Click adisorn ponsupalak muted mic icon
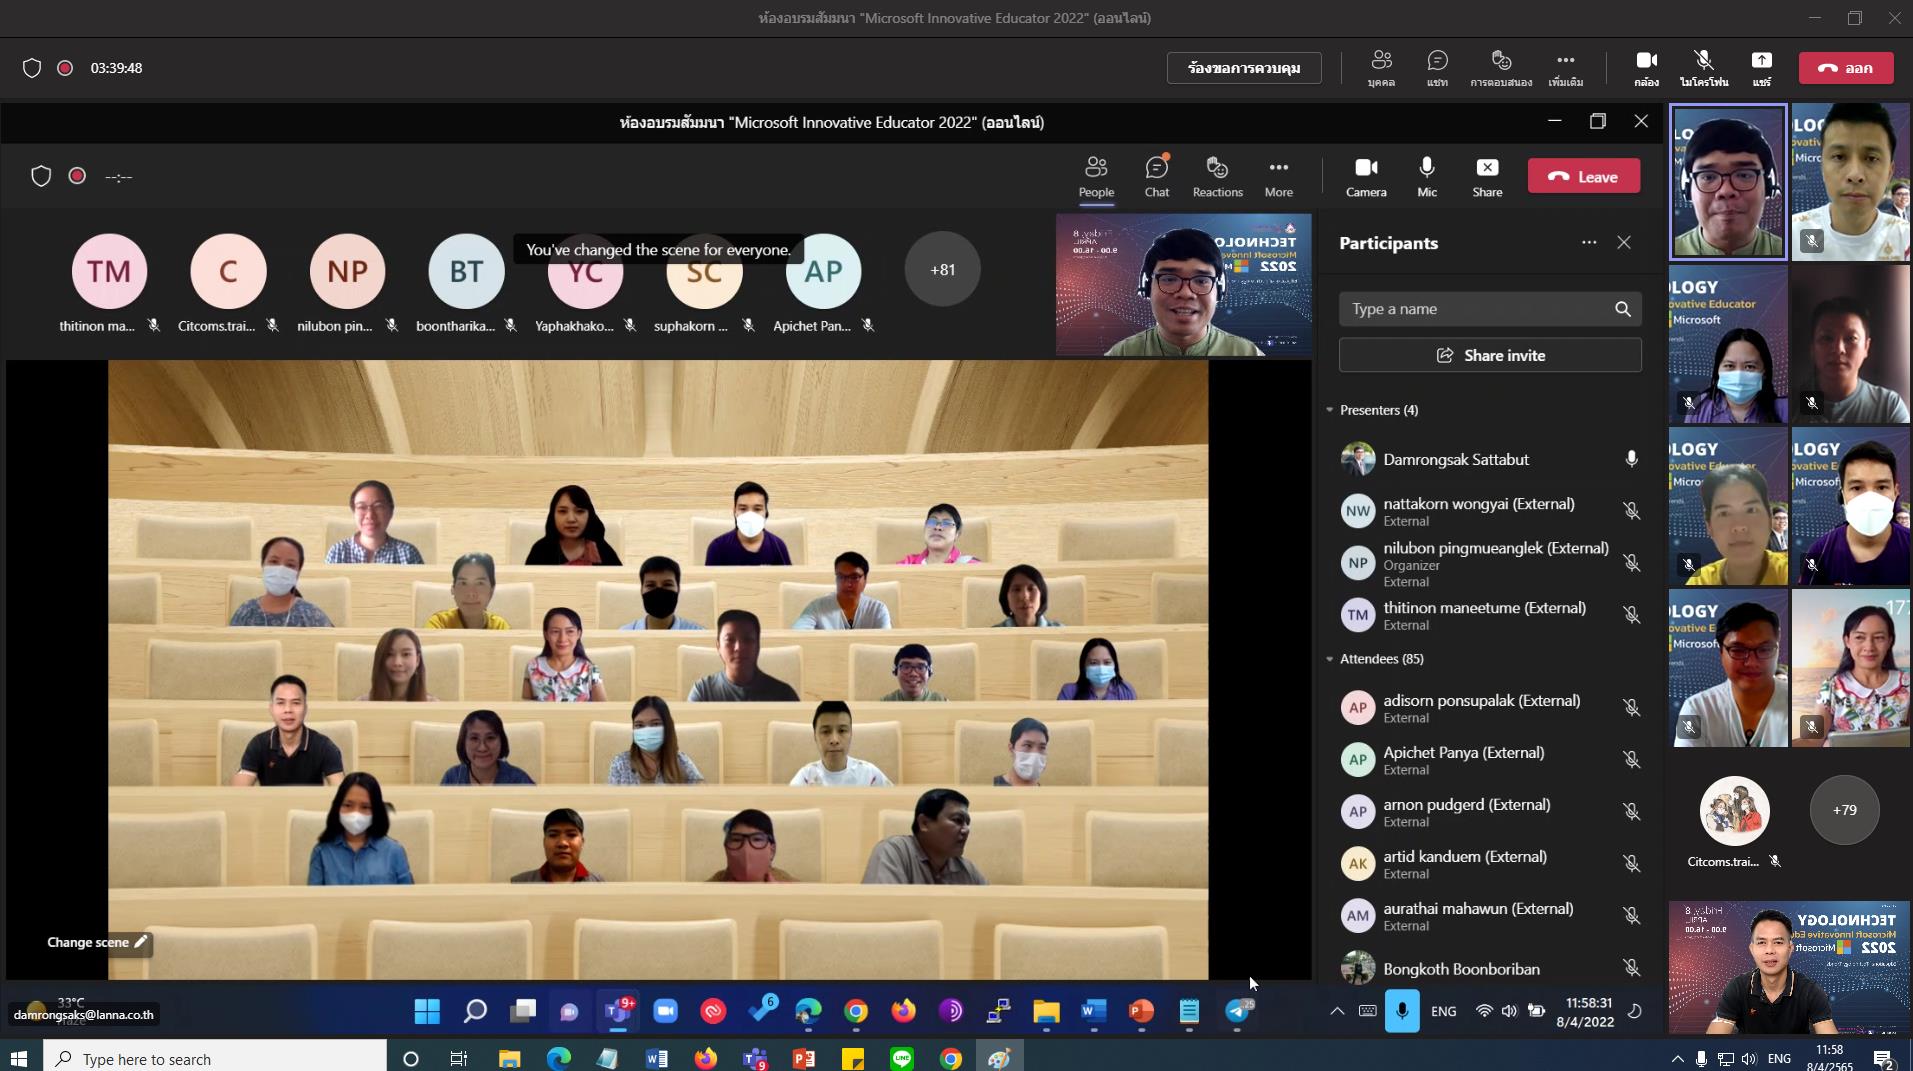Image resolution: width=1913 pixels, height=1071 pixels. [1631, 708]
